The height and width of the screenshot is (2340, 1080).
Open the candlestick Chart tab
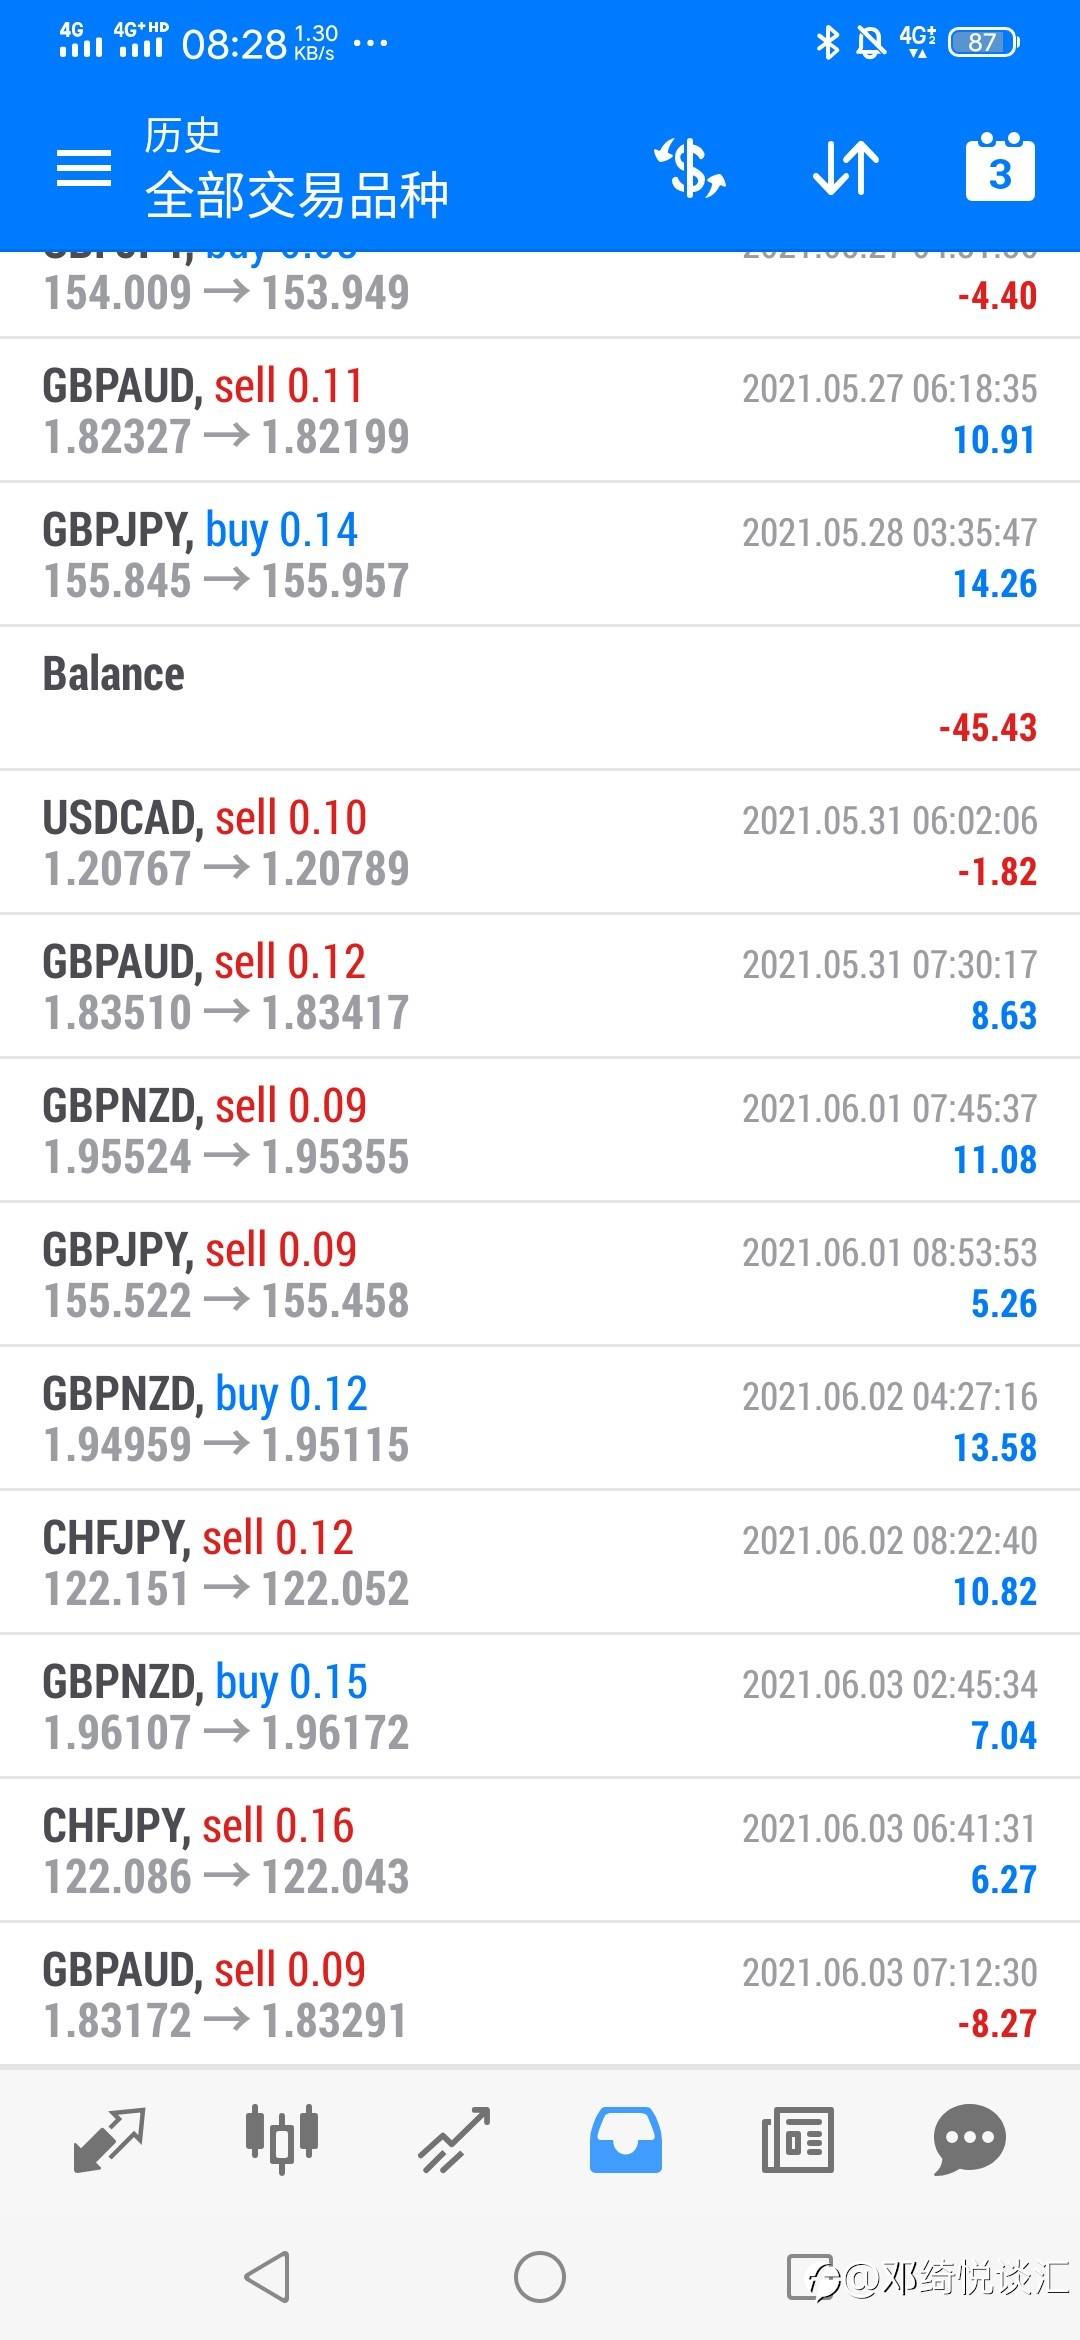coord(282,2139)
